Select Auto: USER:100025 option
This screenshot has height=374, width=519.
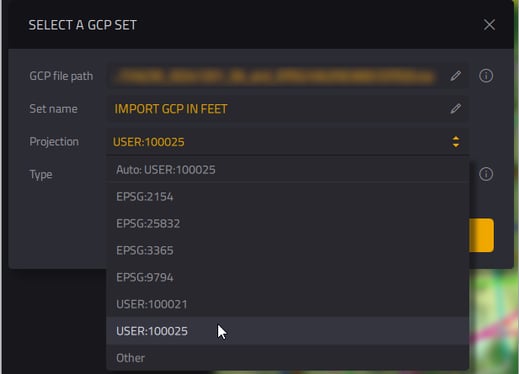pos(288,170)
